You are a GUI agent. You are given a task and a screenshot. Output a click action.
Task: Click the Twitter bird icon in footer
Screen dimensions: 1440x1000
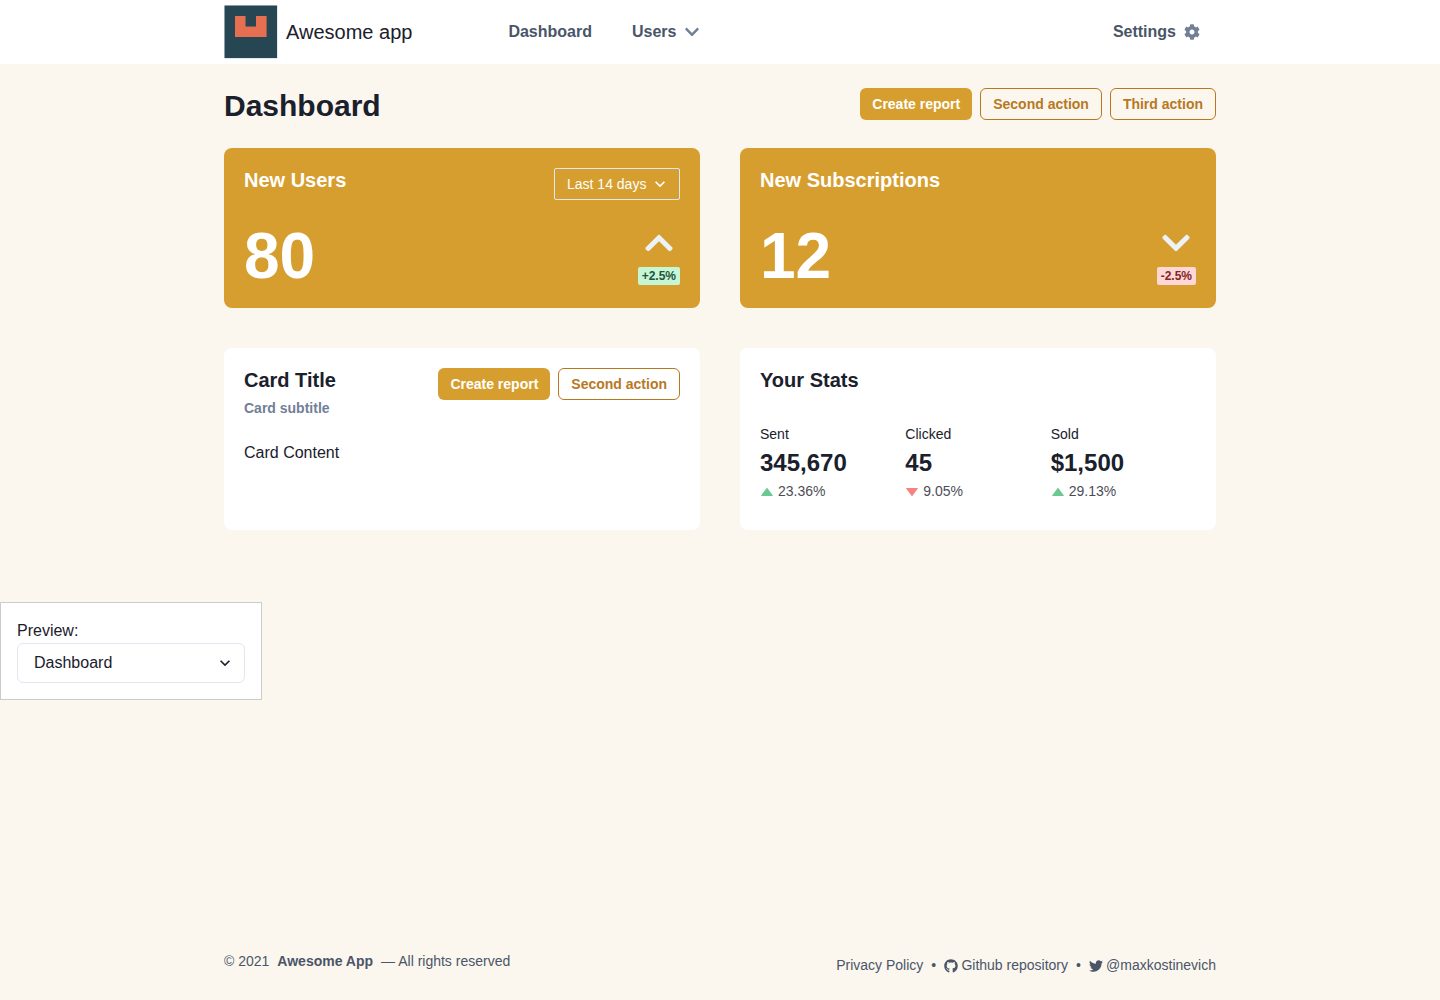tap(1096, 966)
